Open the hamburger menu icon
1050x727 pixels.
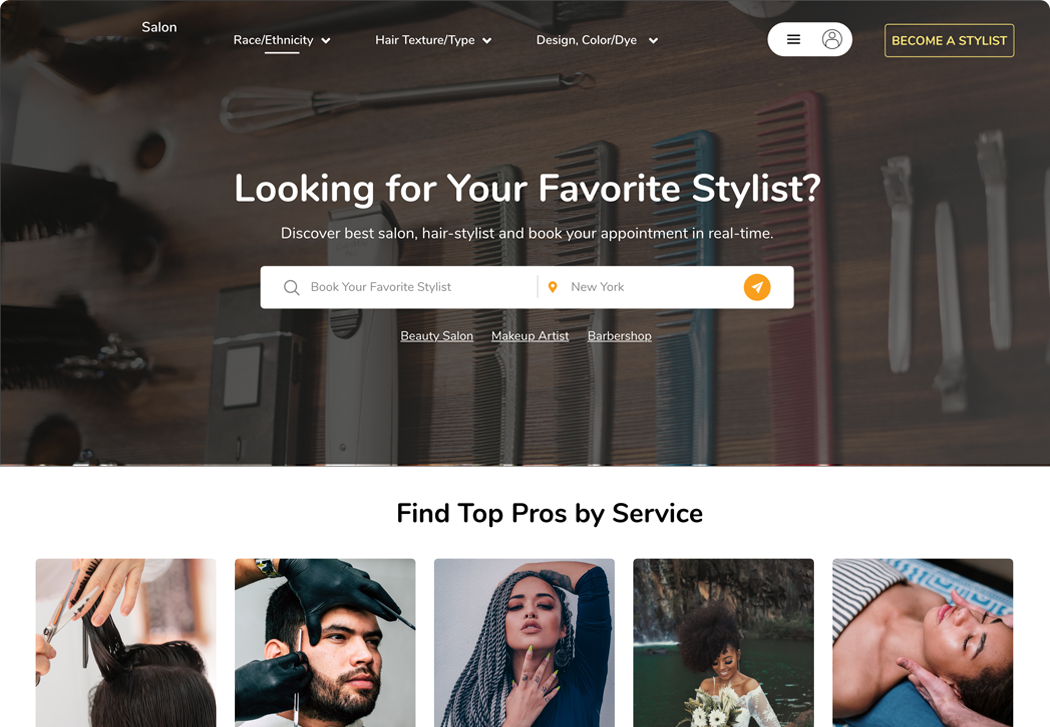(794, 39)
